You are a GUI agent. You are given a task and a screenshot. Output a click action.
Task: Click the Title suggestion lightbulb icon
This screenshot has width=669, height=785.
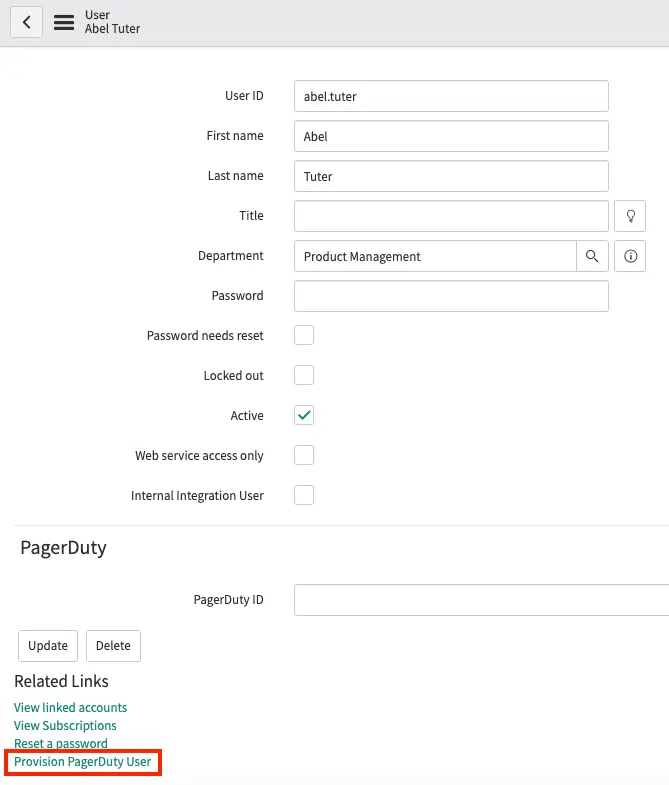coord(630,216)
